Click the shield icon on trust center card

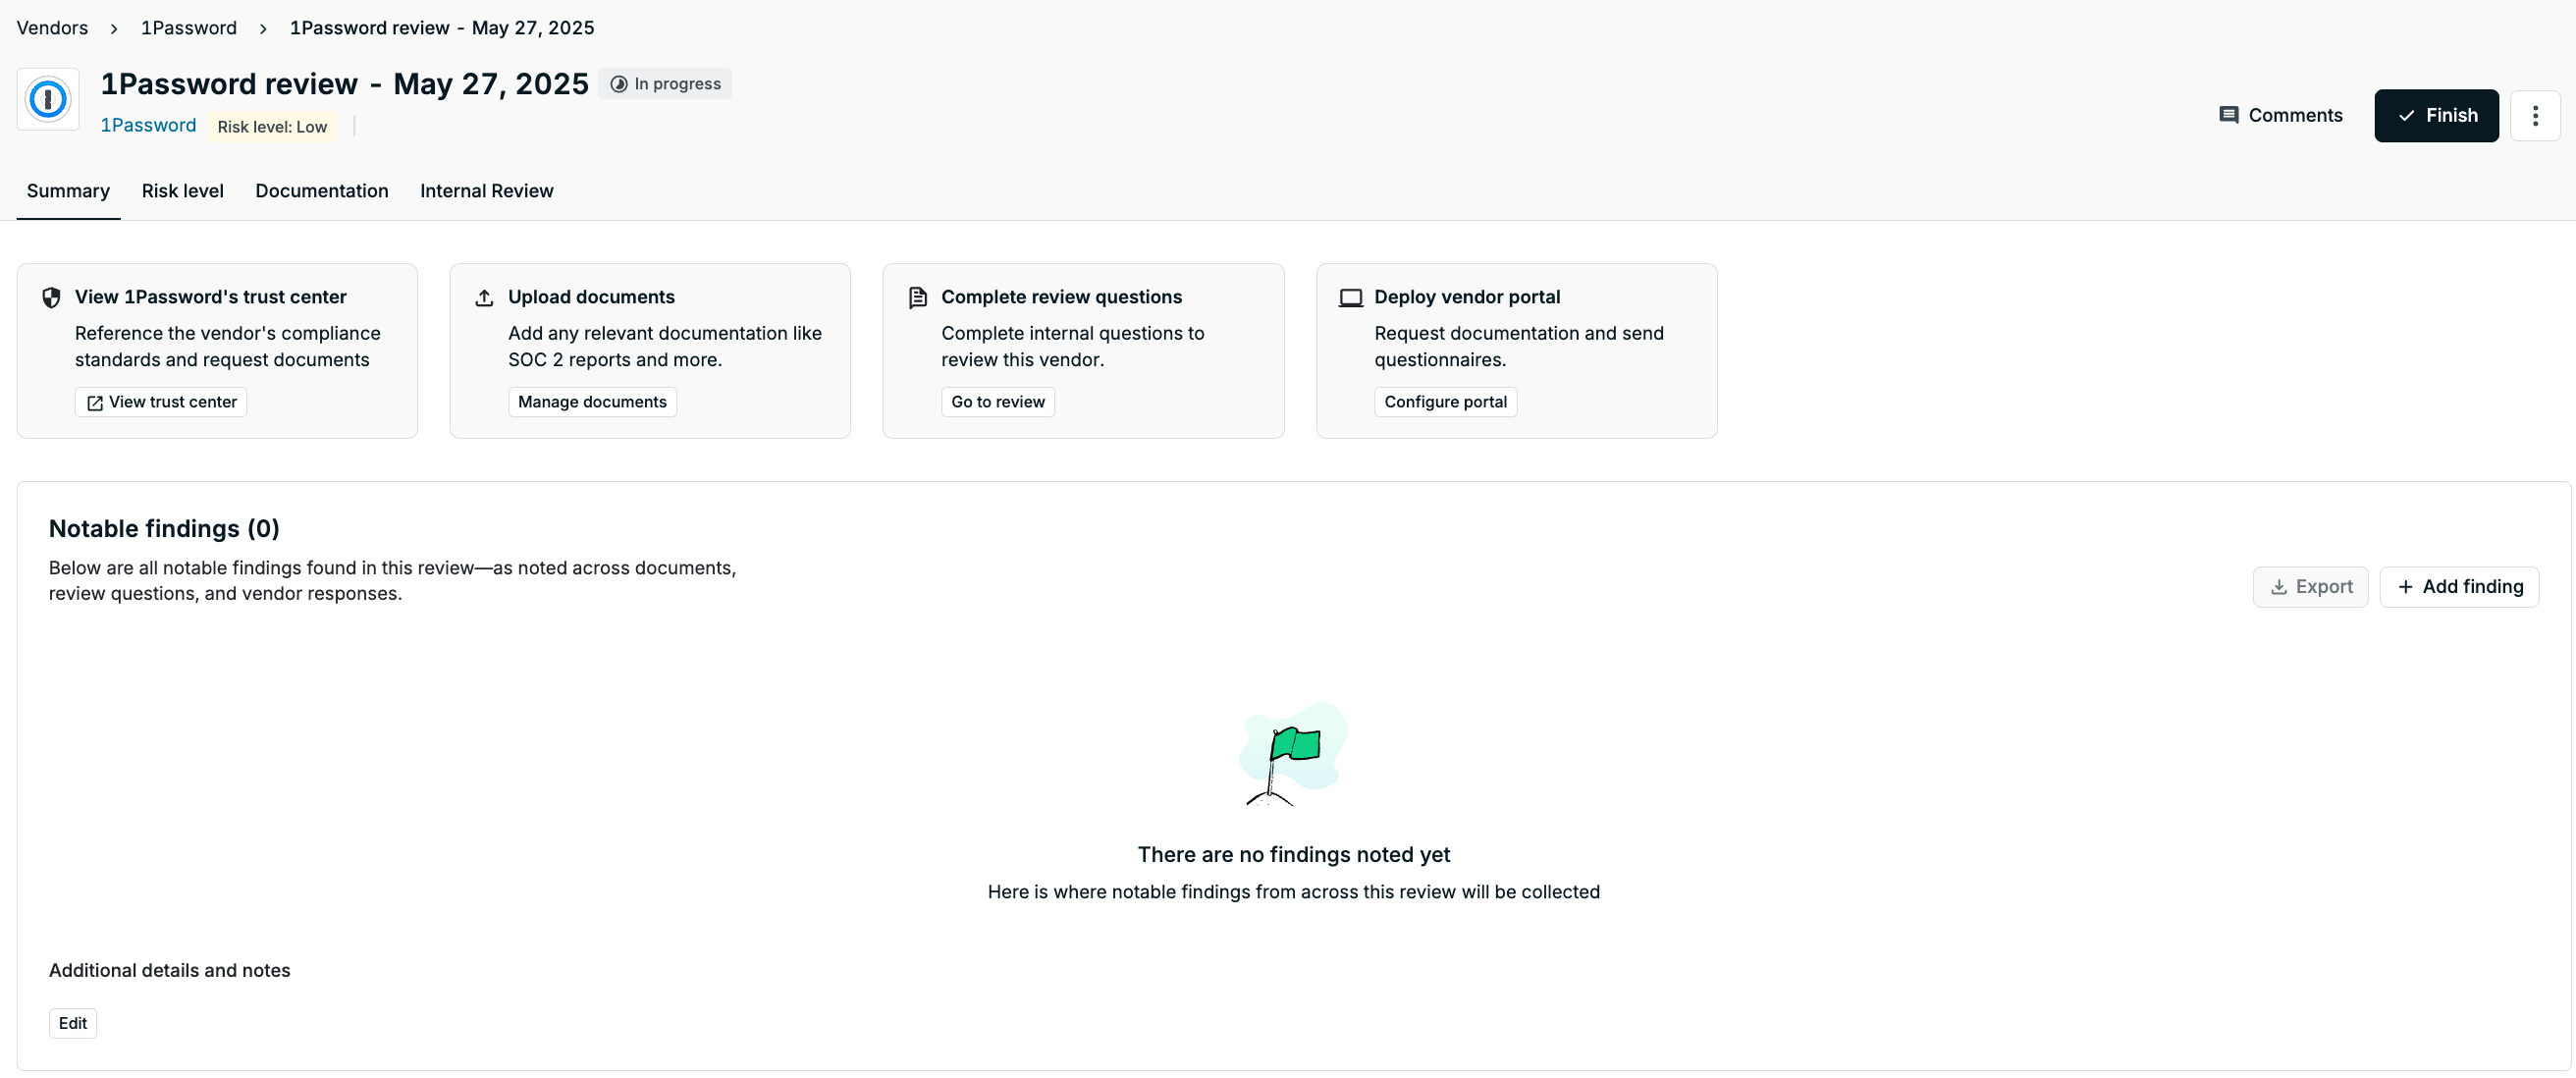tap(51, 297)
